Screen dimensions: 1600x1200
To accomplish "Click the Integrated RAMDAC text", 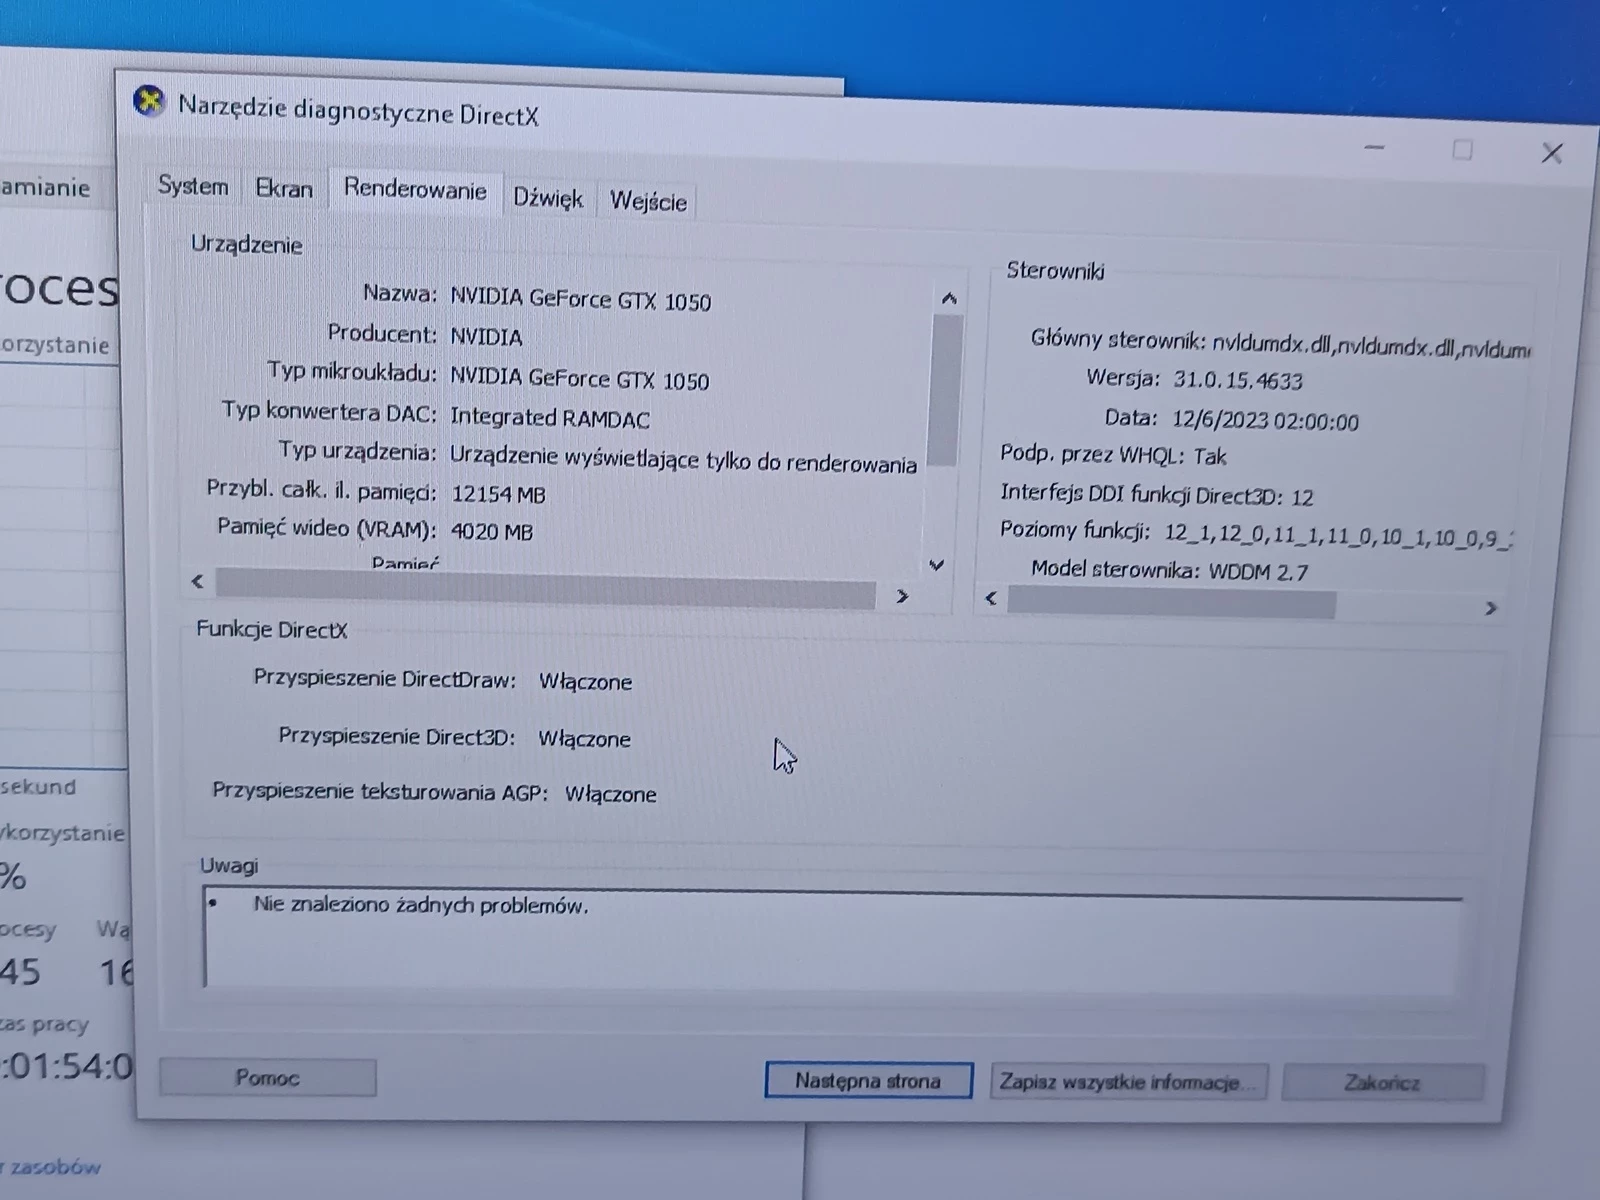I will coord(549,418).
